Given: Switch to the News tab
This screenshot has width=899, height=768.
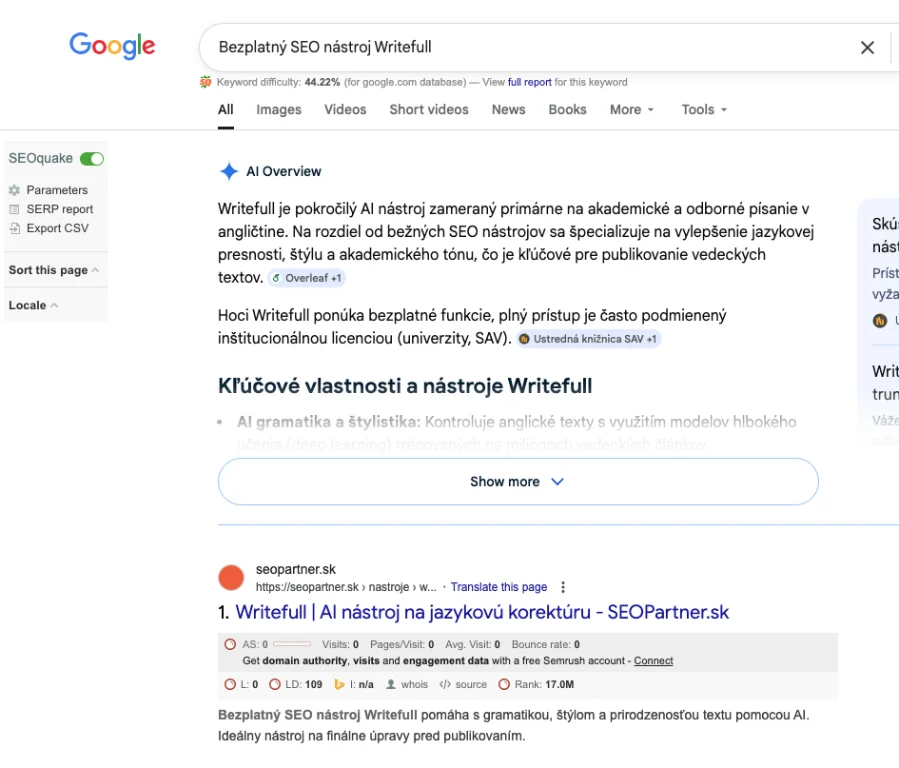Looking at the screenshot, I should [x=508, y=110].
